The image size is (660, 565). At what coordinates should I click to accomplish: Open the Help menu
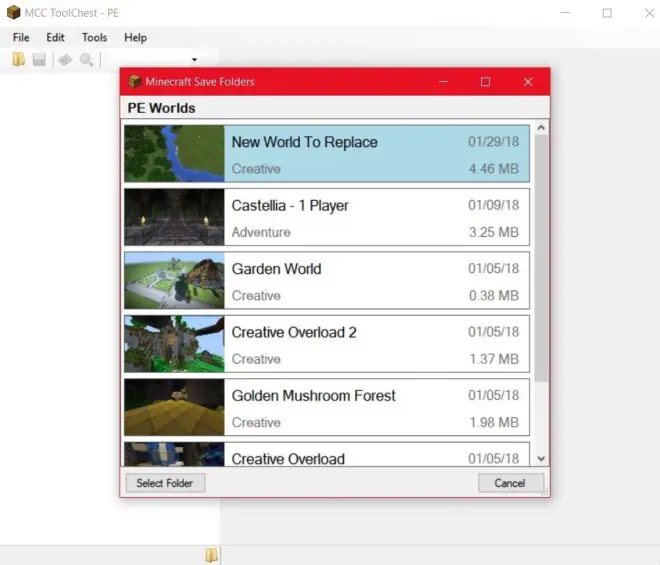[136, 37]
